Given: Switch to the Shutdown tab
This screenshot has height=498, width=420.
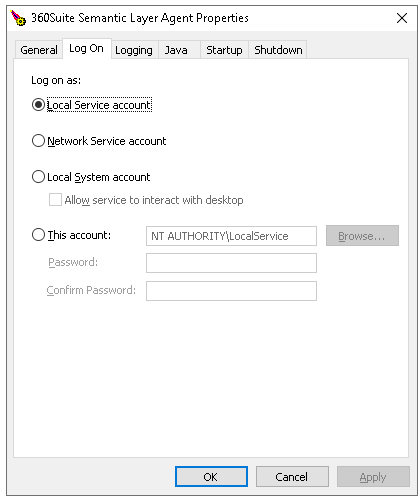Looking at the screenshot, I should 278,50.
